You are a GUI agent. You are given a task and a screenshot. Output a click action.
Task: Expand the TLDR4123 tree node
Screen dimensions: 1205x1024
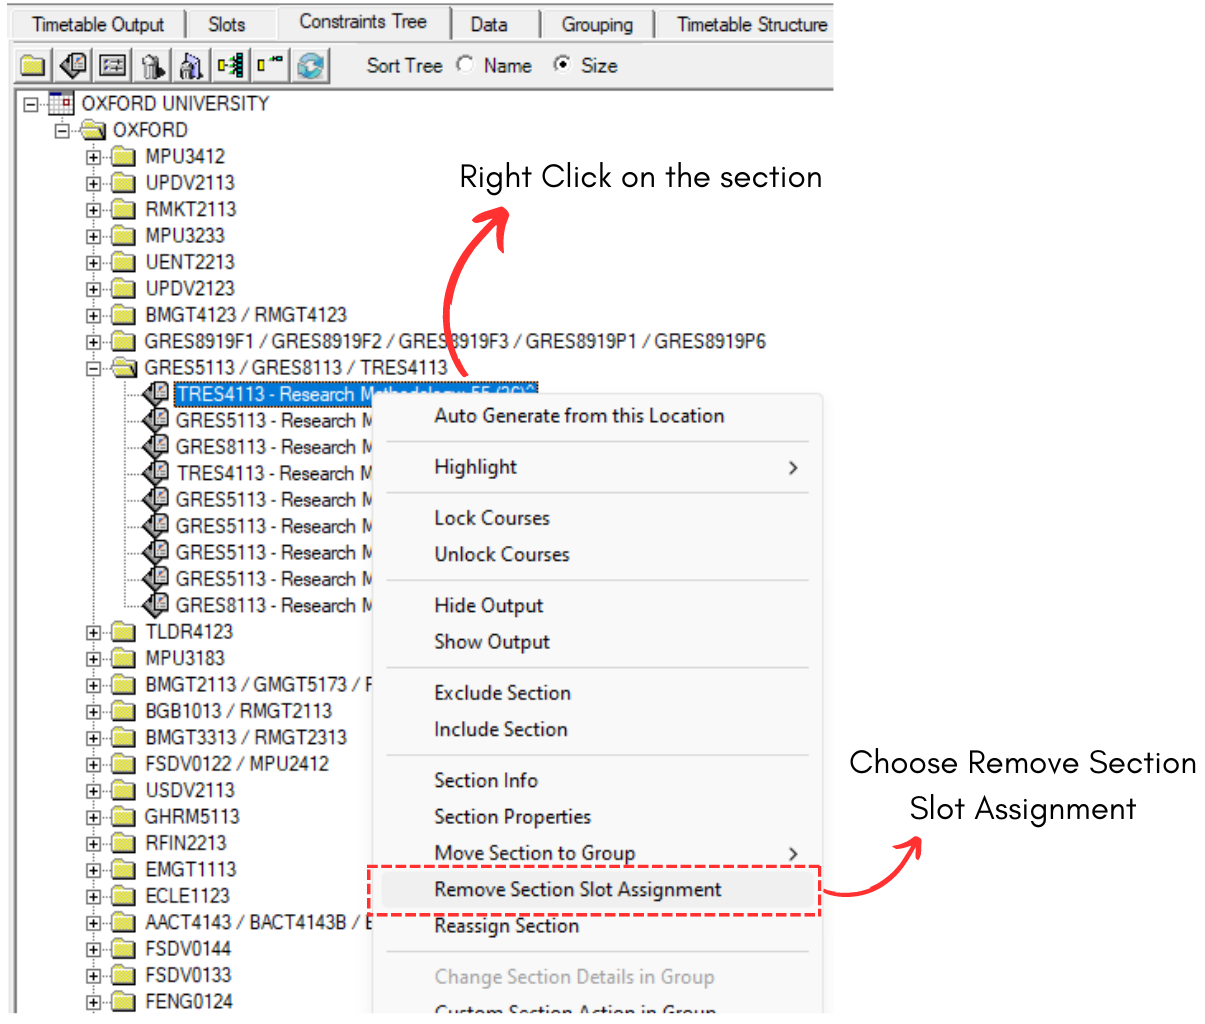click(93, 632)
